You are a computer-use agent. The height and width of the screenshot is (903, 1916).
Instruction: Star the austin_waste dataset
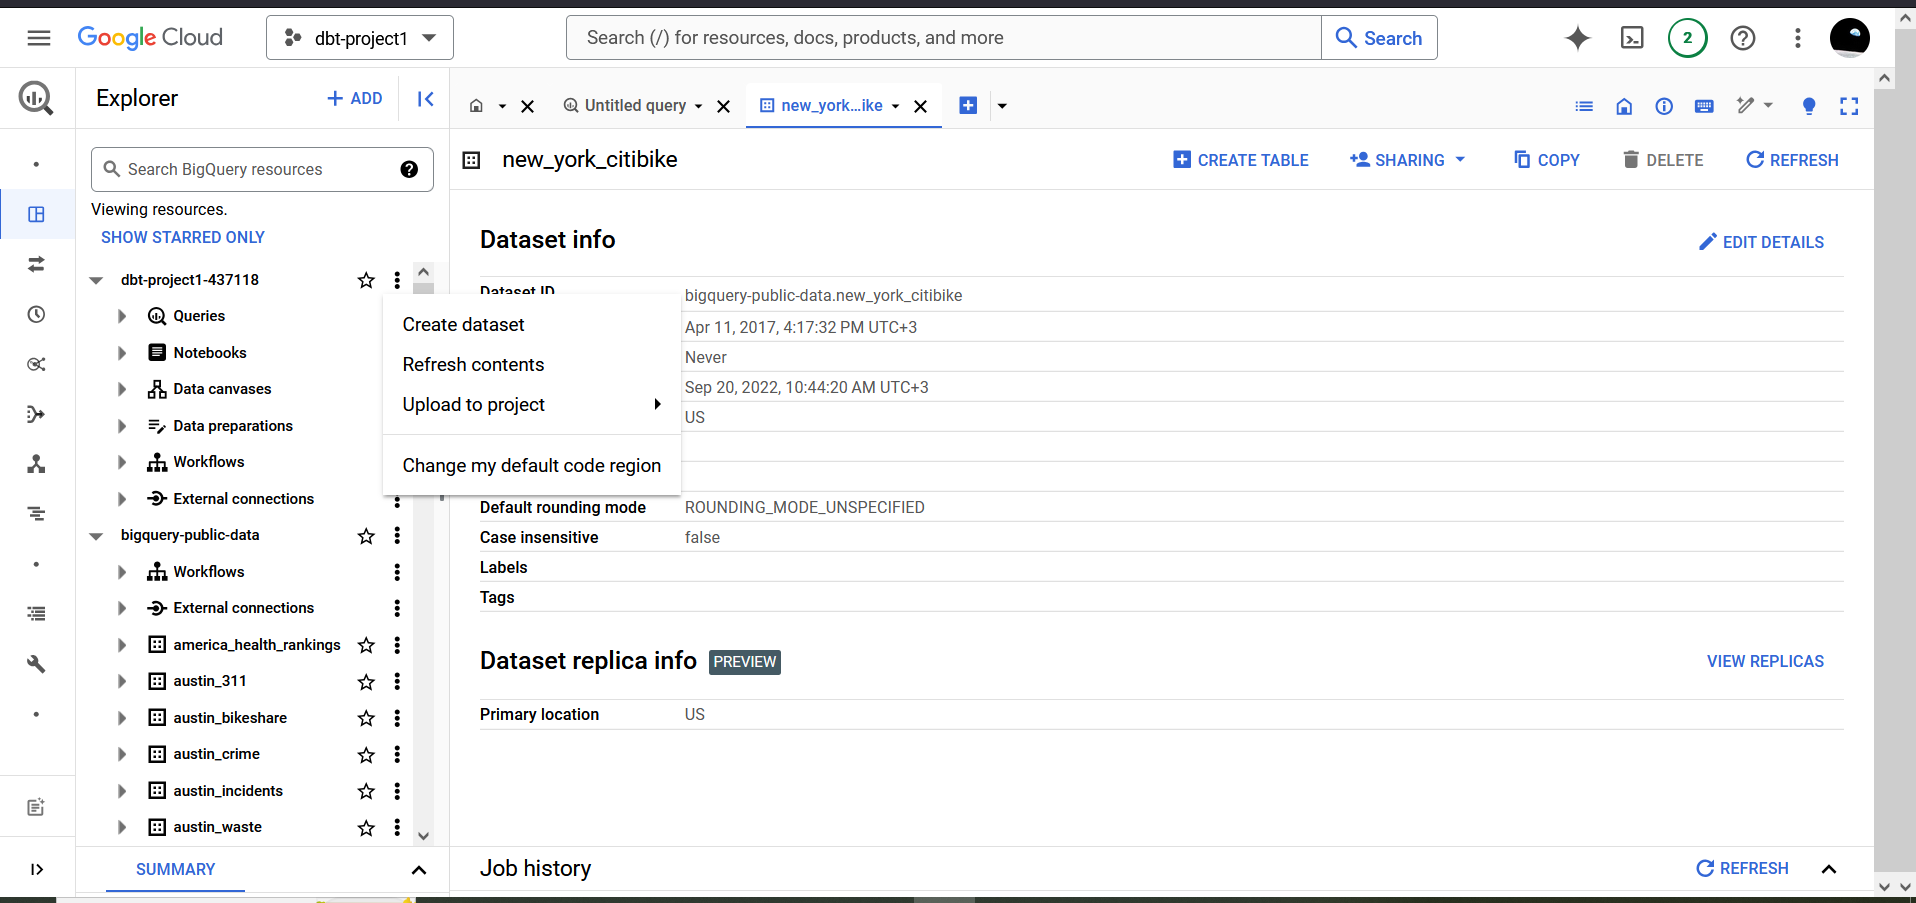pyautogui.click(x=366, y=827)
